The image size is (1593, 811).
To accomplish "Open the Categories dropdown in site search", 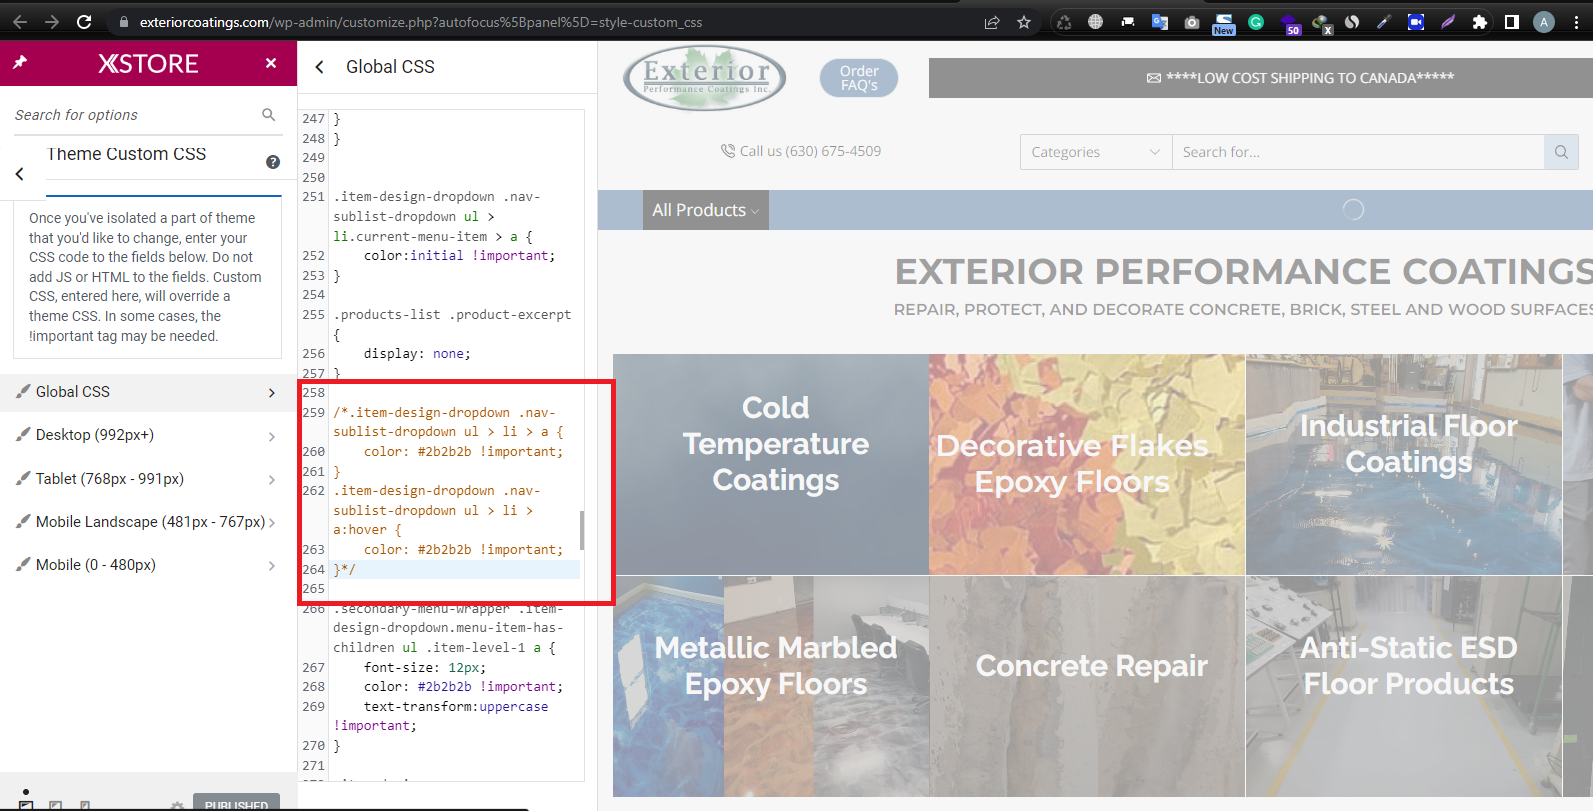I will [1096, 152].
